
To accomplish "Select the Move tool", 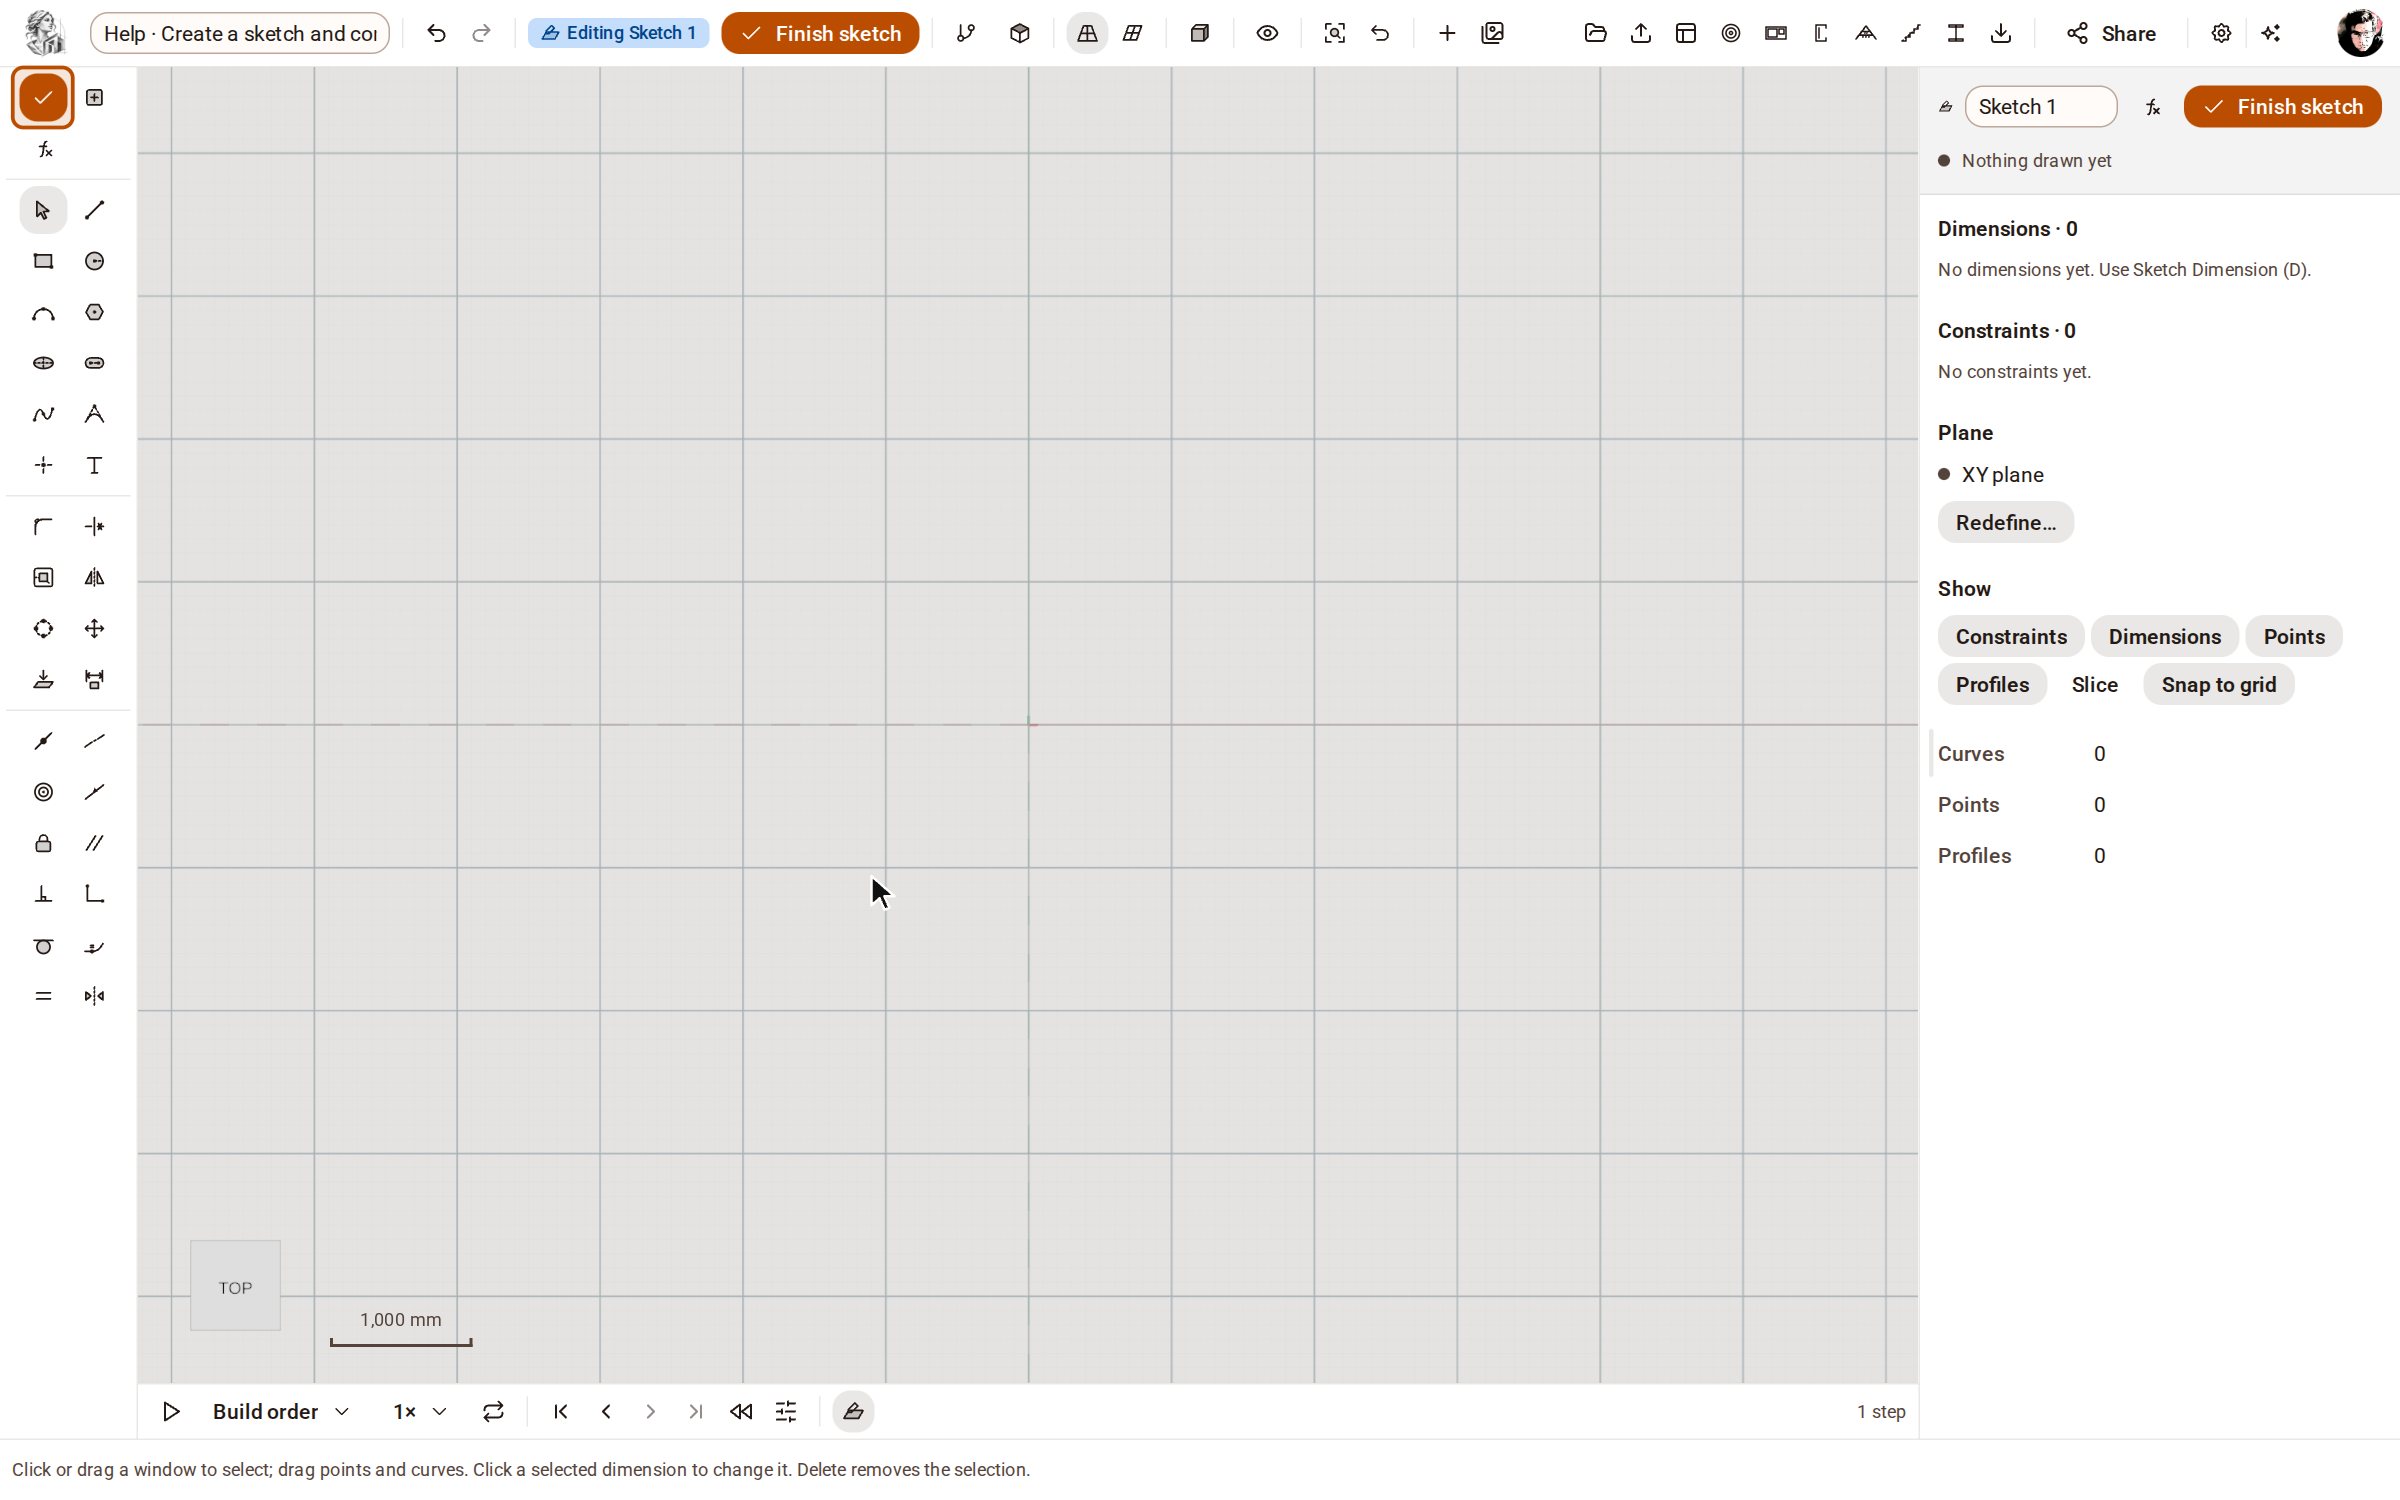I will [x=94, y=629].
